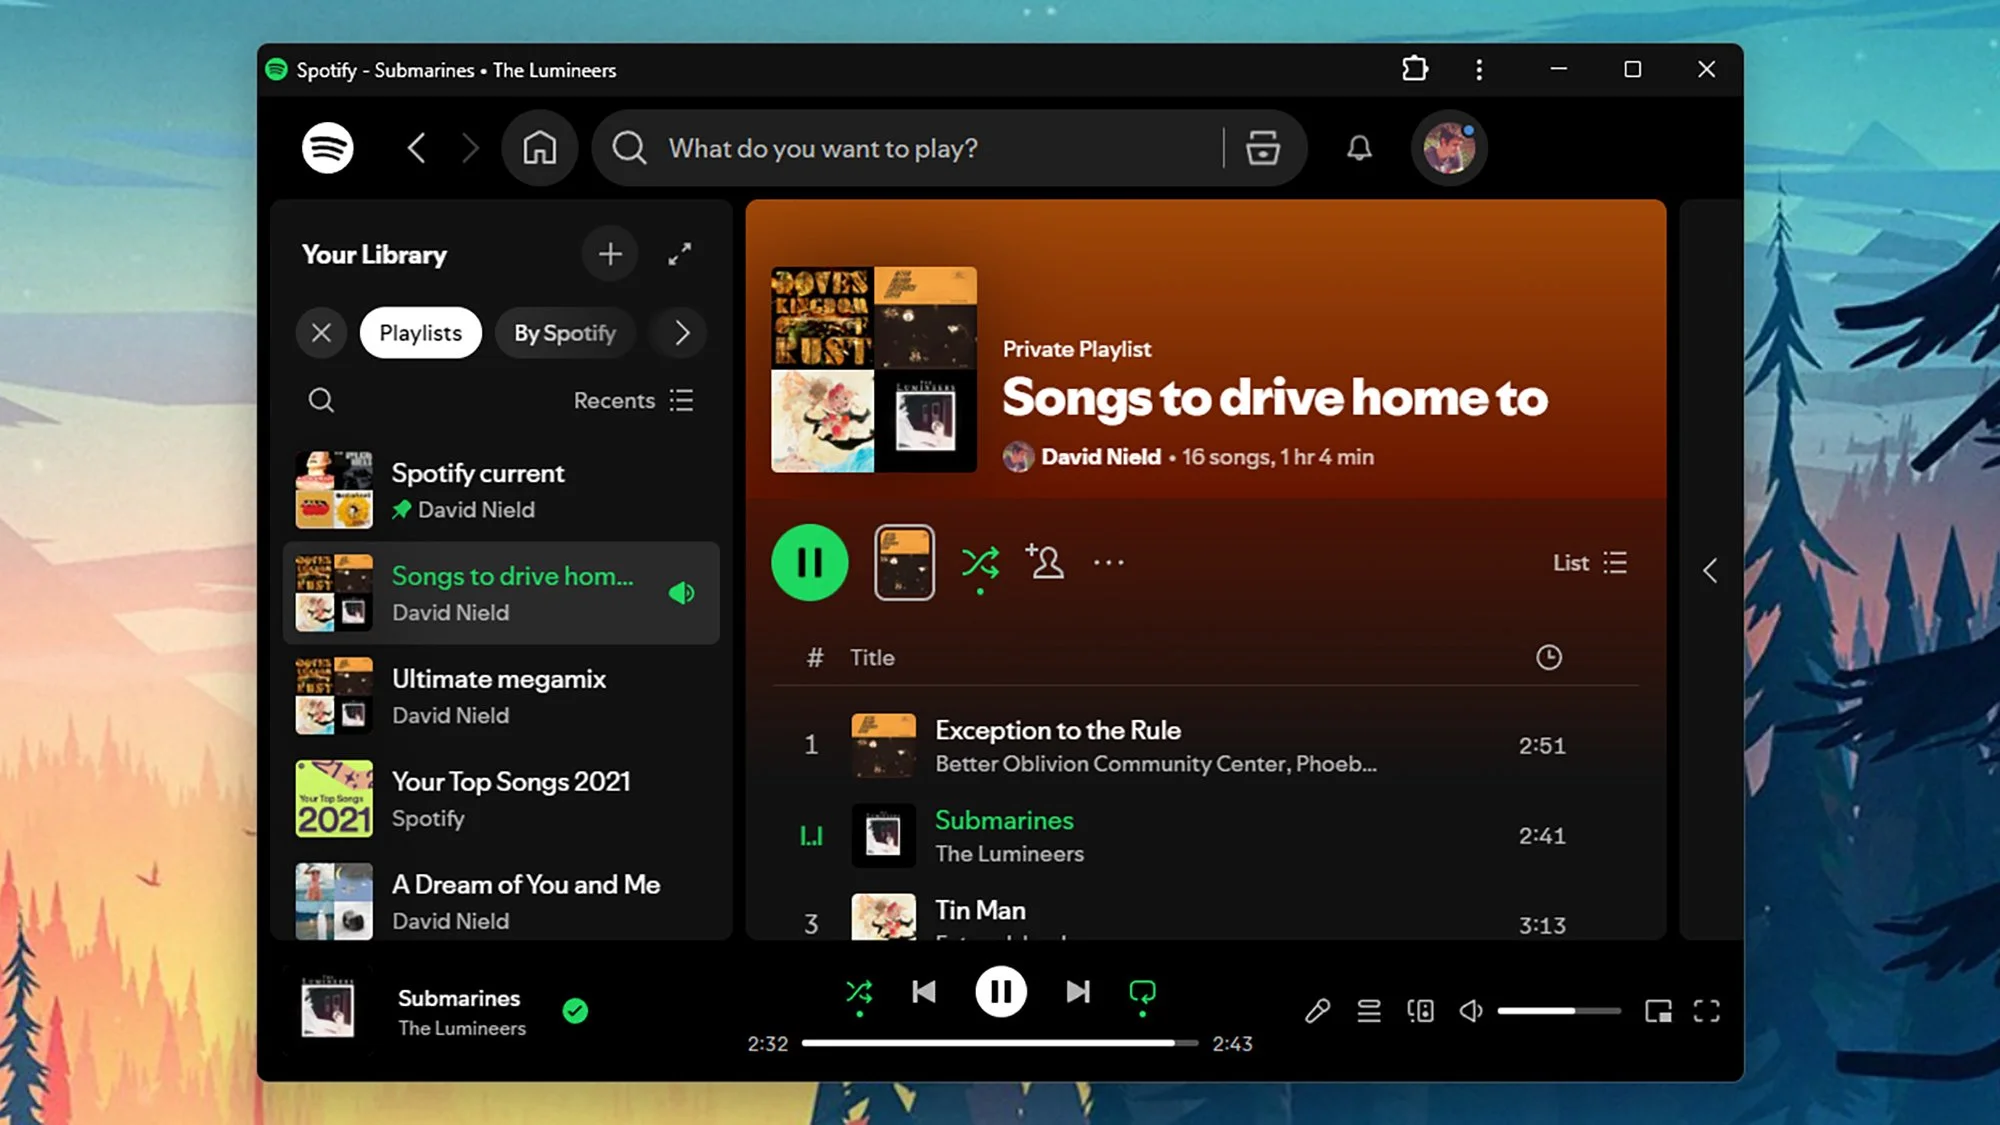Open the play queue
Image resolution: width=2000 pixels, height=1125 pixels.
[x=1368, y=1010]
